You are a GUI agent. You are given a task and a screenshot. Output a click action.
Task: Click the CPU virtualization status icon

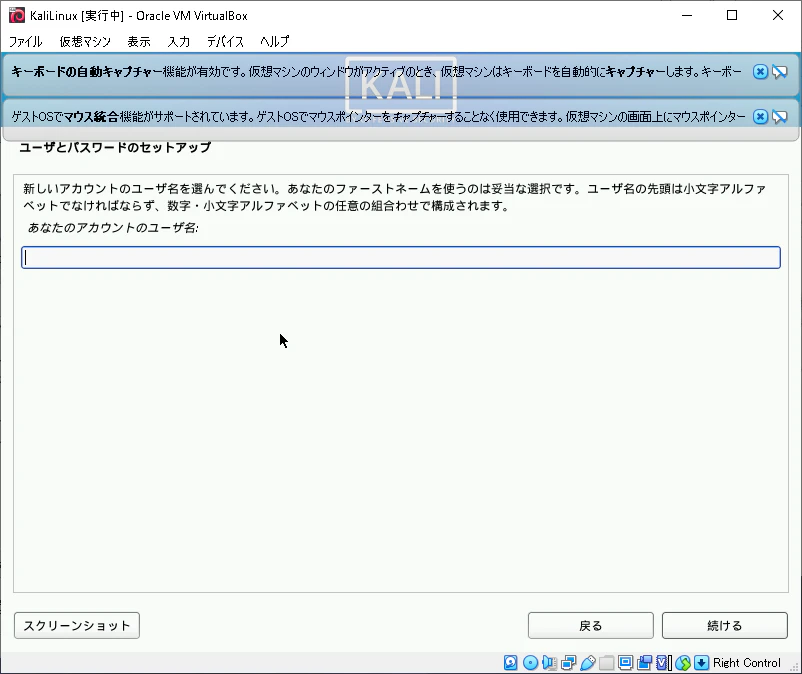click(x=663, y=663)
